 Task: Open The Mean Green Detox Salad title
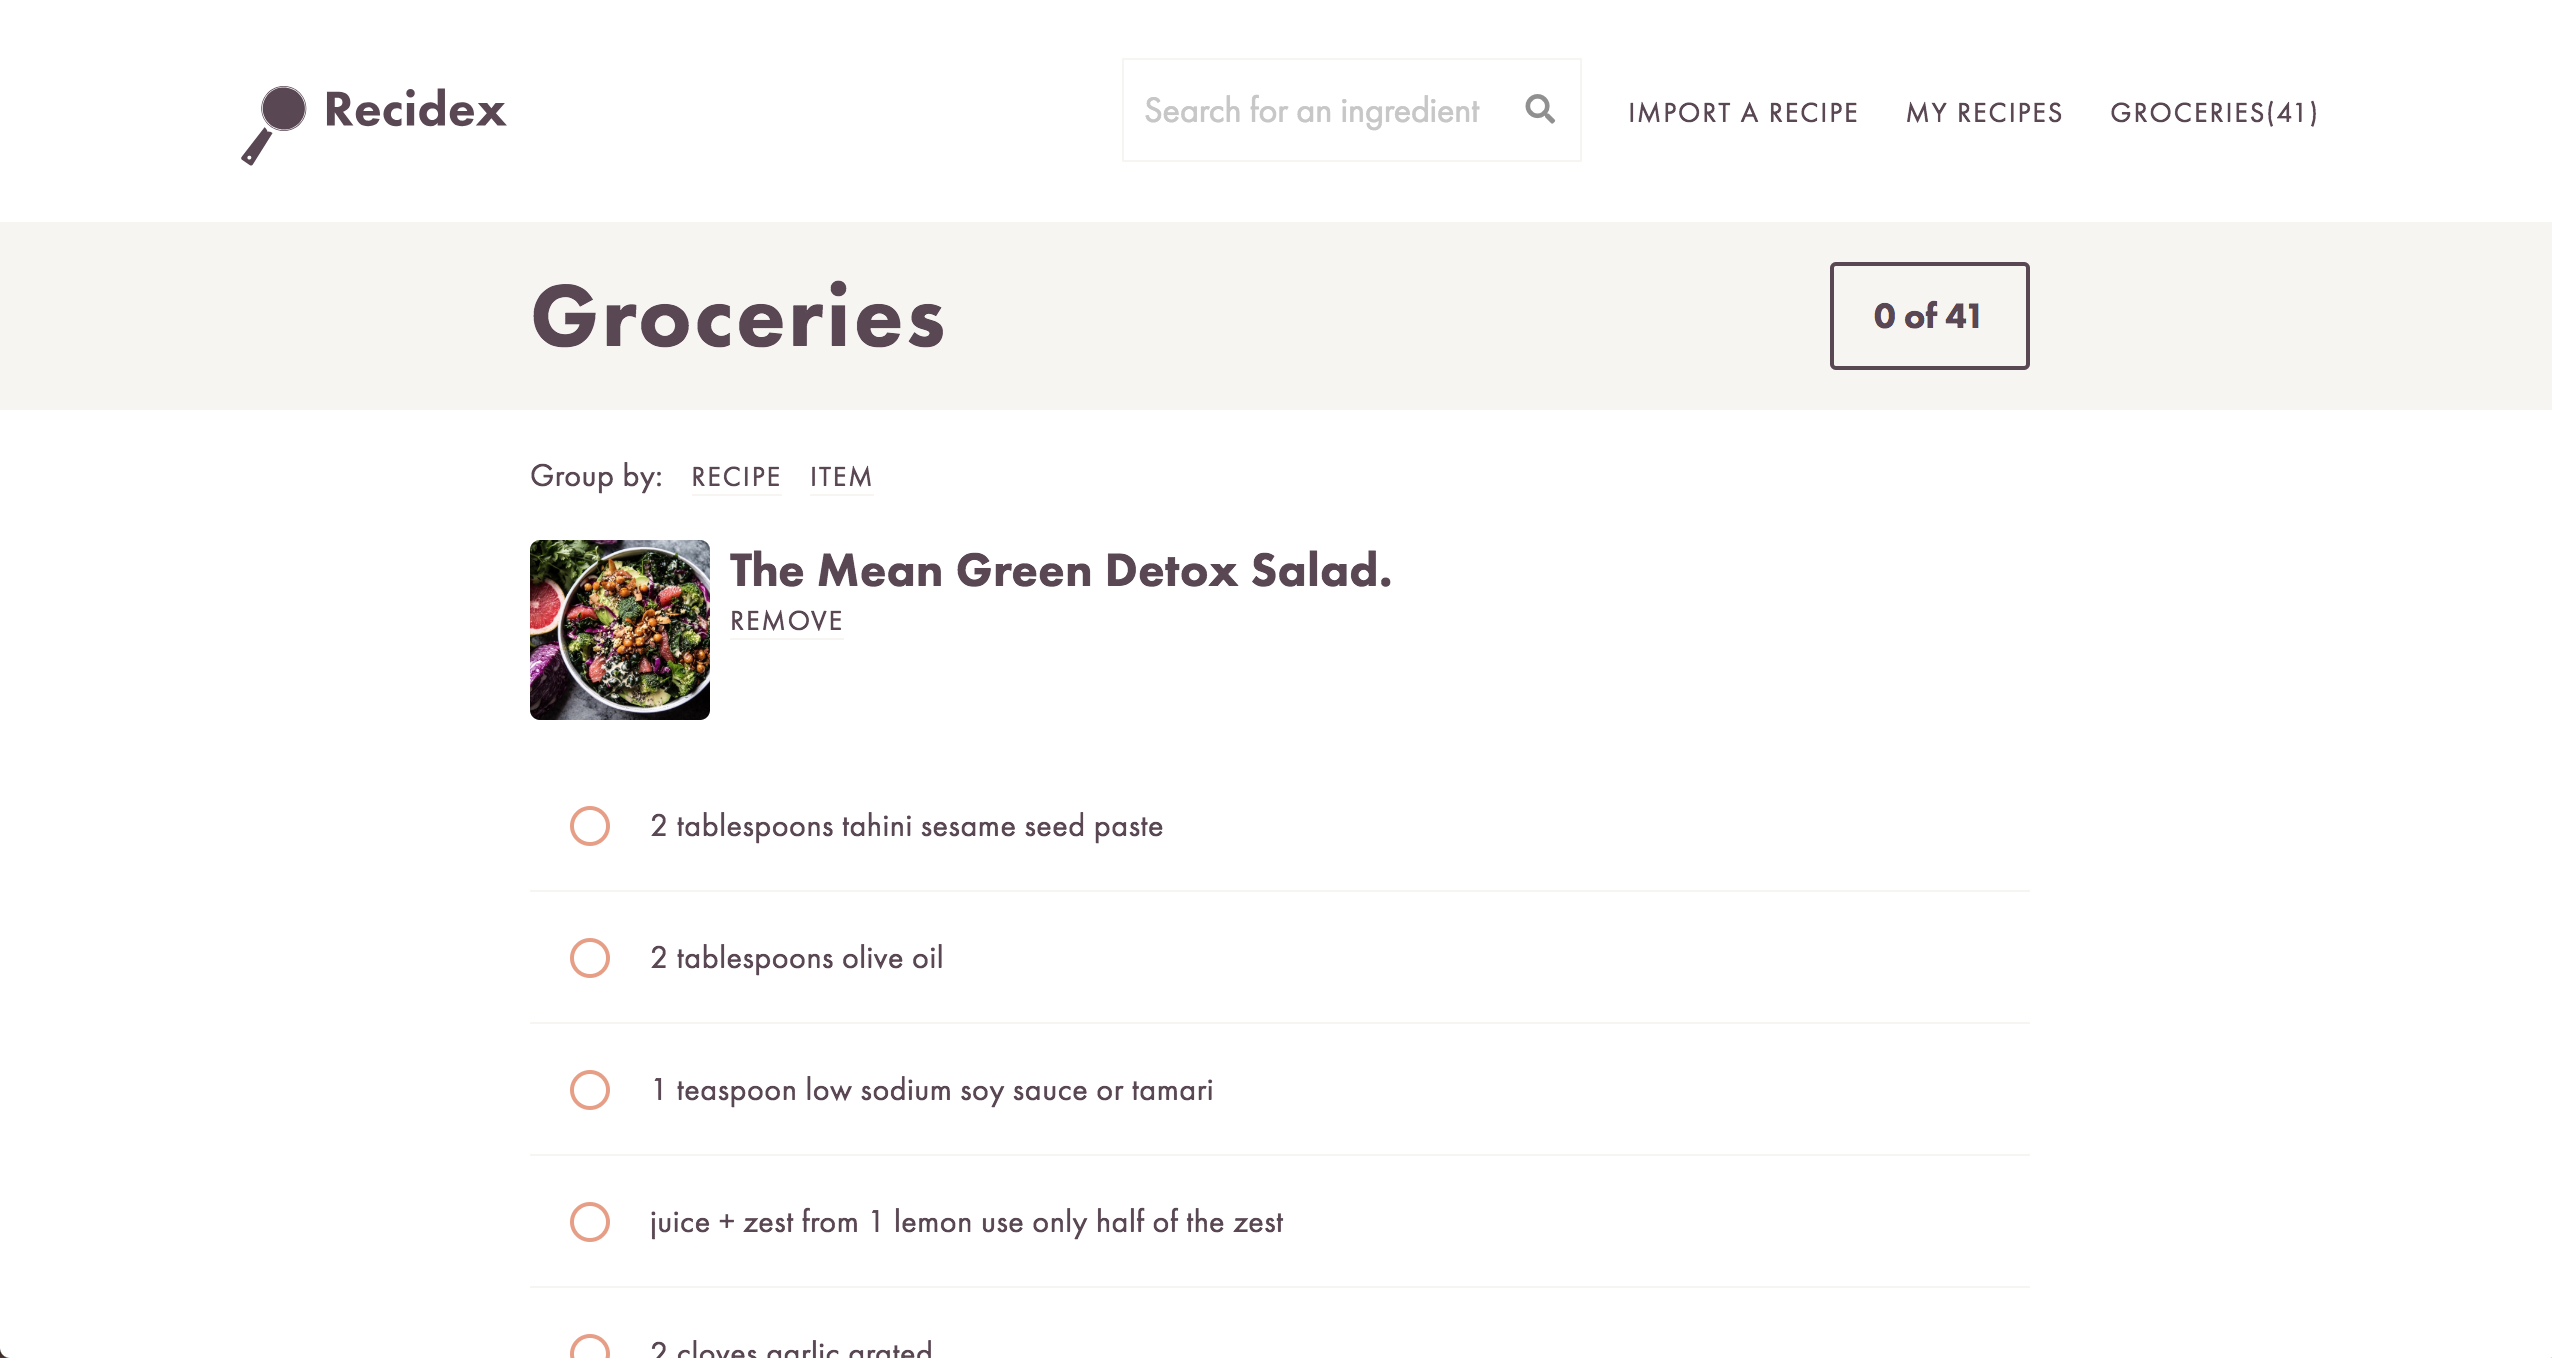click(1060, 571)
